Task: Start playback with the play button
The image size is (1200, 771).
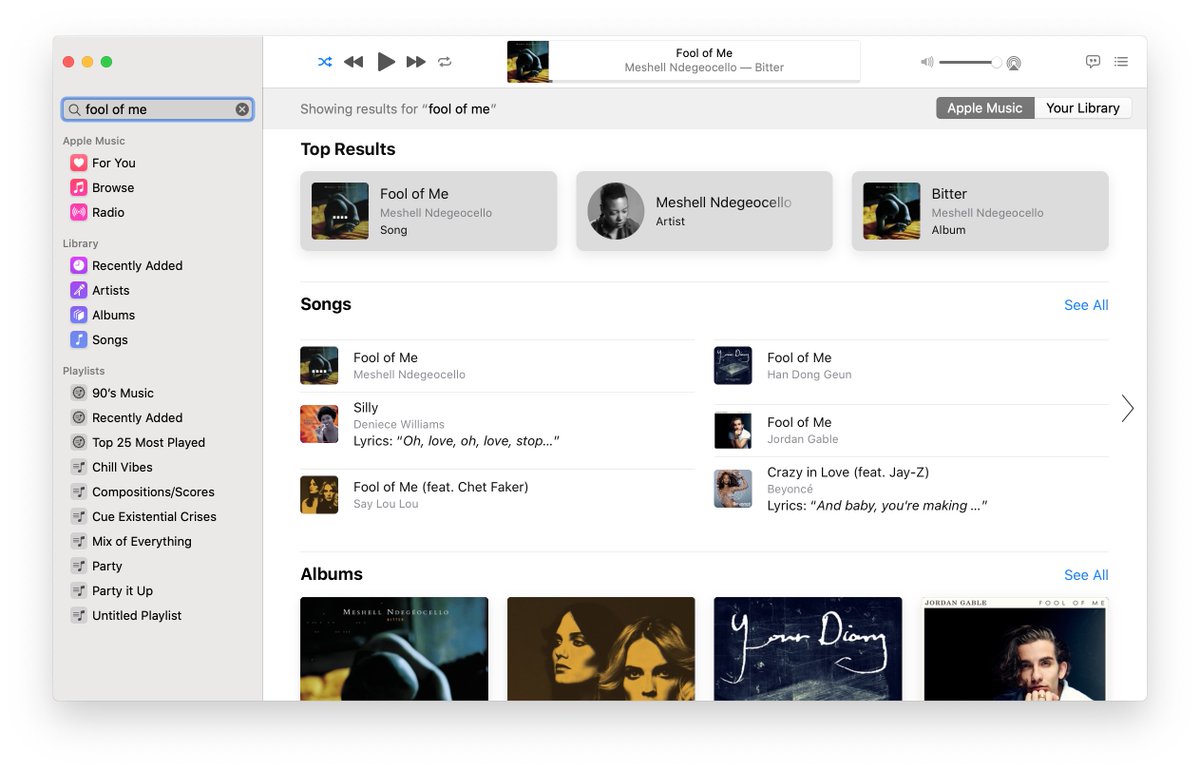Action: (386, 62)
